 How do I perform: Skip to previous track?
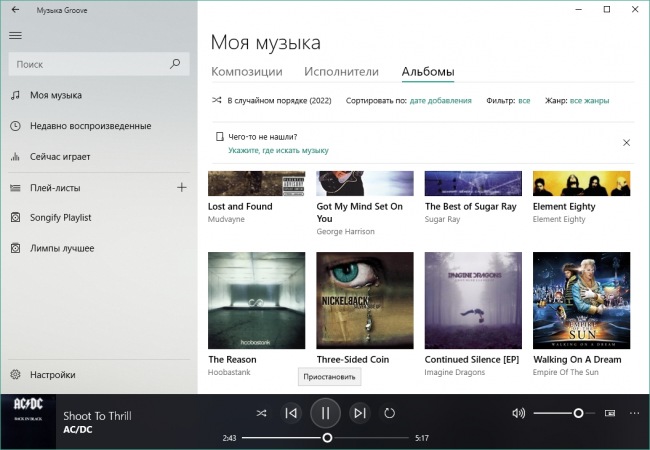click(291, 413)
